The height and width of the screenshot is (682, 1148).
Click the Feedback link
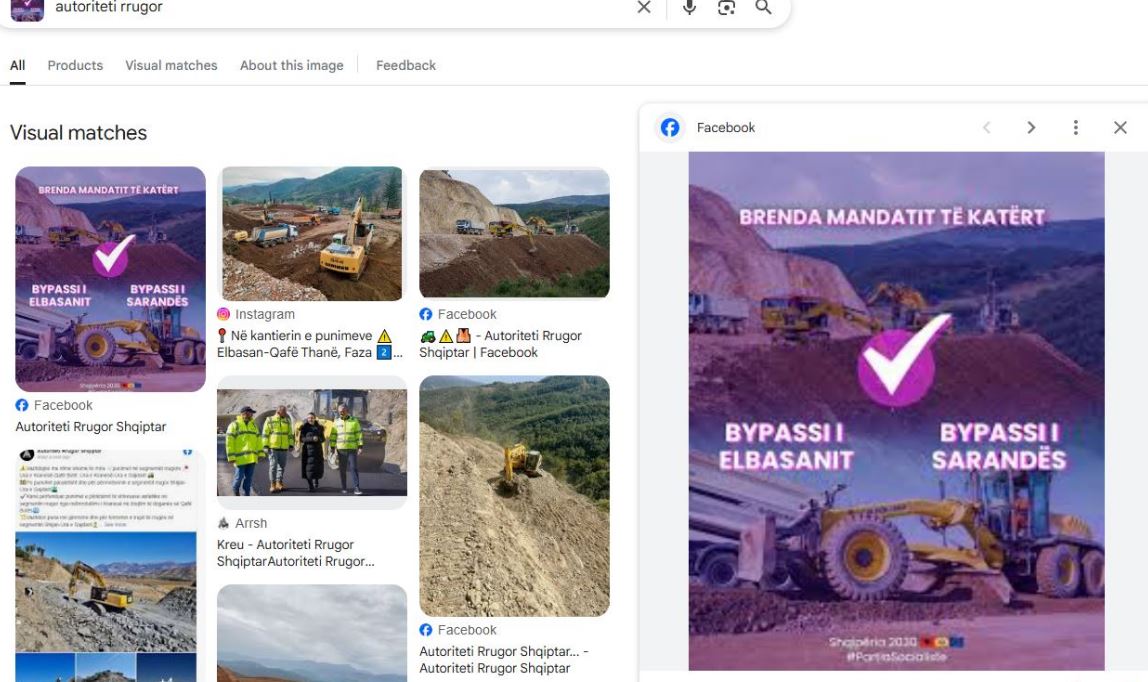(x=405, y=65)
